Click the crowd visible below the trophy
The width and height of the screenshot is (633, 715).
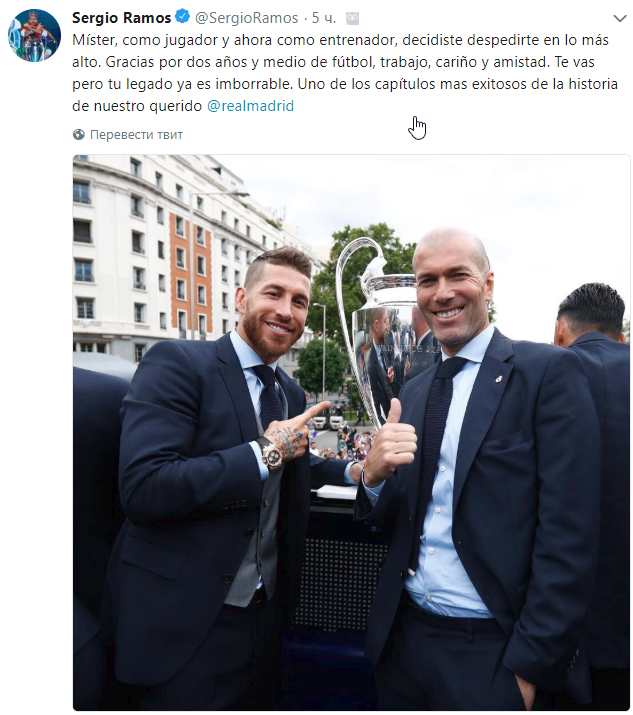340,442
